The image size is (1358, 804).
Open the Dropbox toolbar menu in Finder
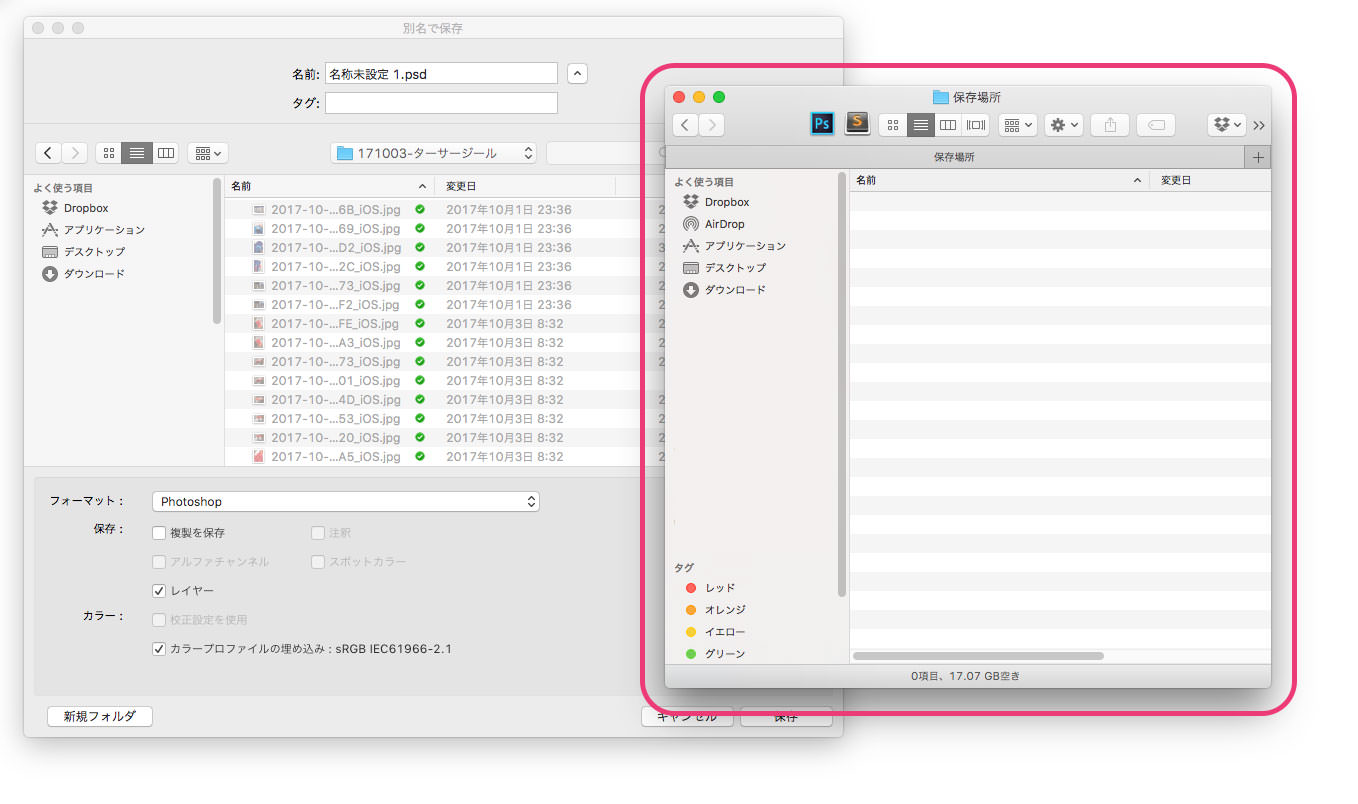(1226, 125)
